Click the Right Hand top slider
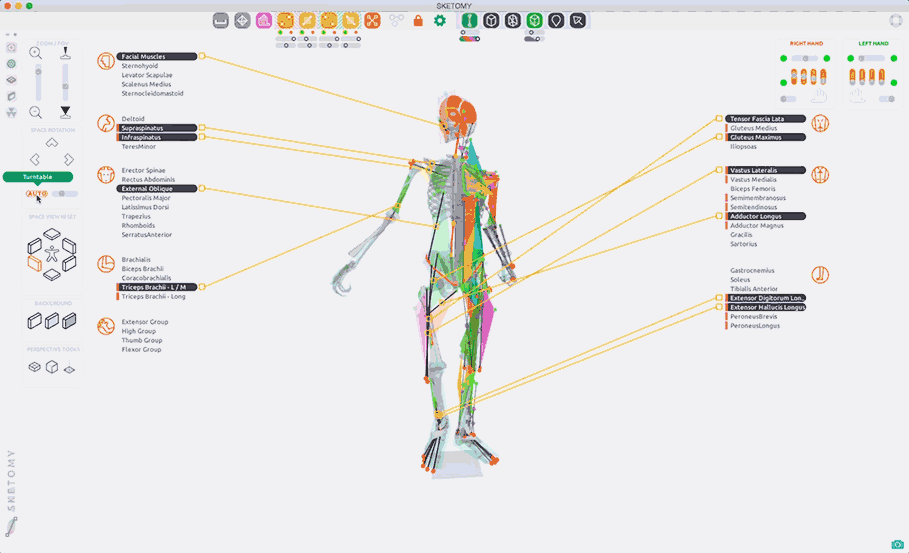Viewport: 909px width, 553px height. (x=804, y=59)
